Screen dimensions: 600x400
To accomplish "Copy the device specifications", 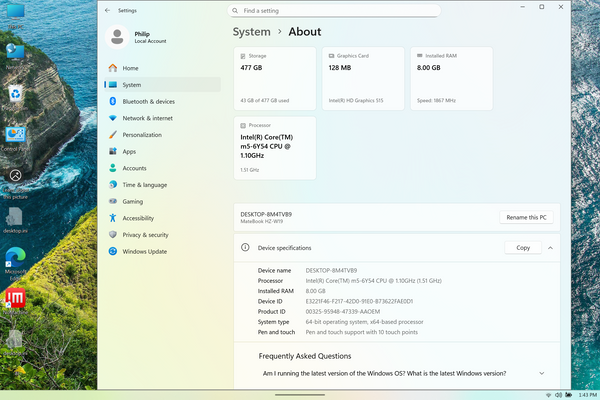I will [522, 247].
